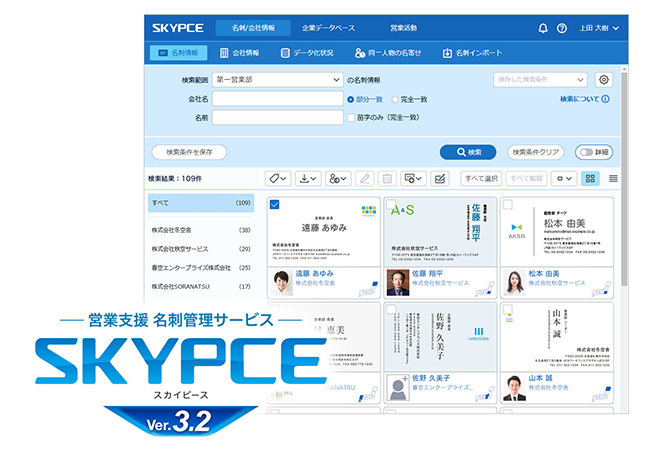Screen dimensions: 650x450
Task: Switch to the 名刺情報 sub tab
Action: (178, 53)
